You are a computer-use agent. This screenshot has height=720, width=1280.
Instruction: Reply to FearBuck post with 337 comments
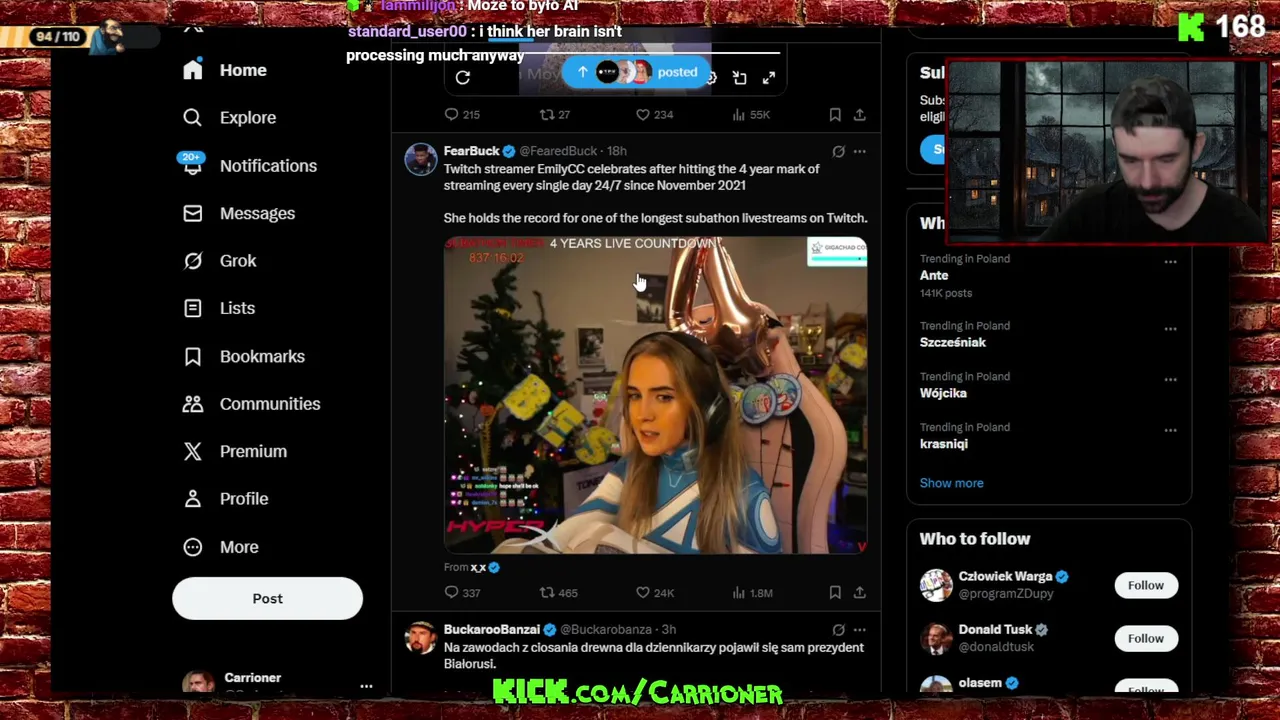(451, 592)
